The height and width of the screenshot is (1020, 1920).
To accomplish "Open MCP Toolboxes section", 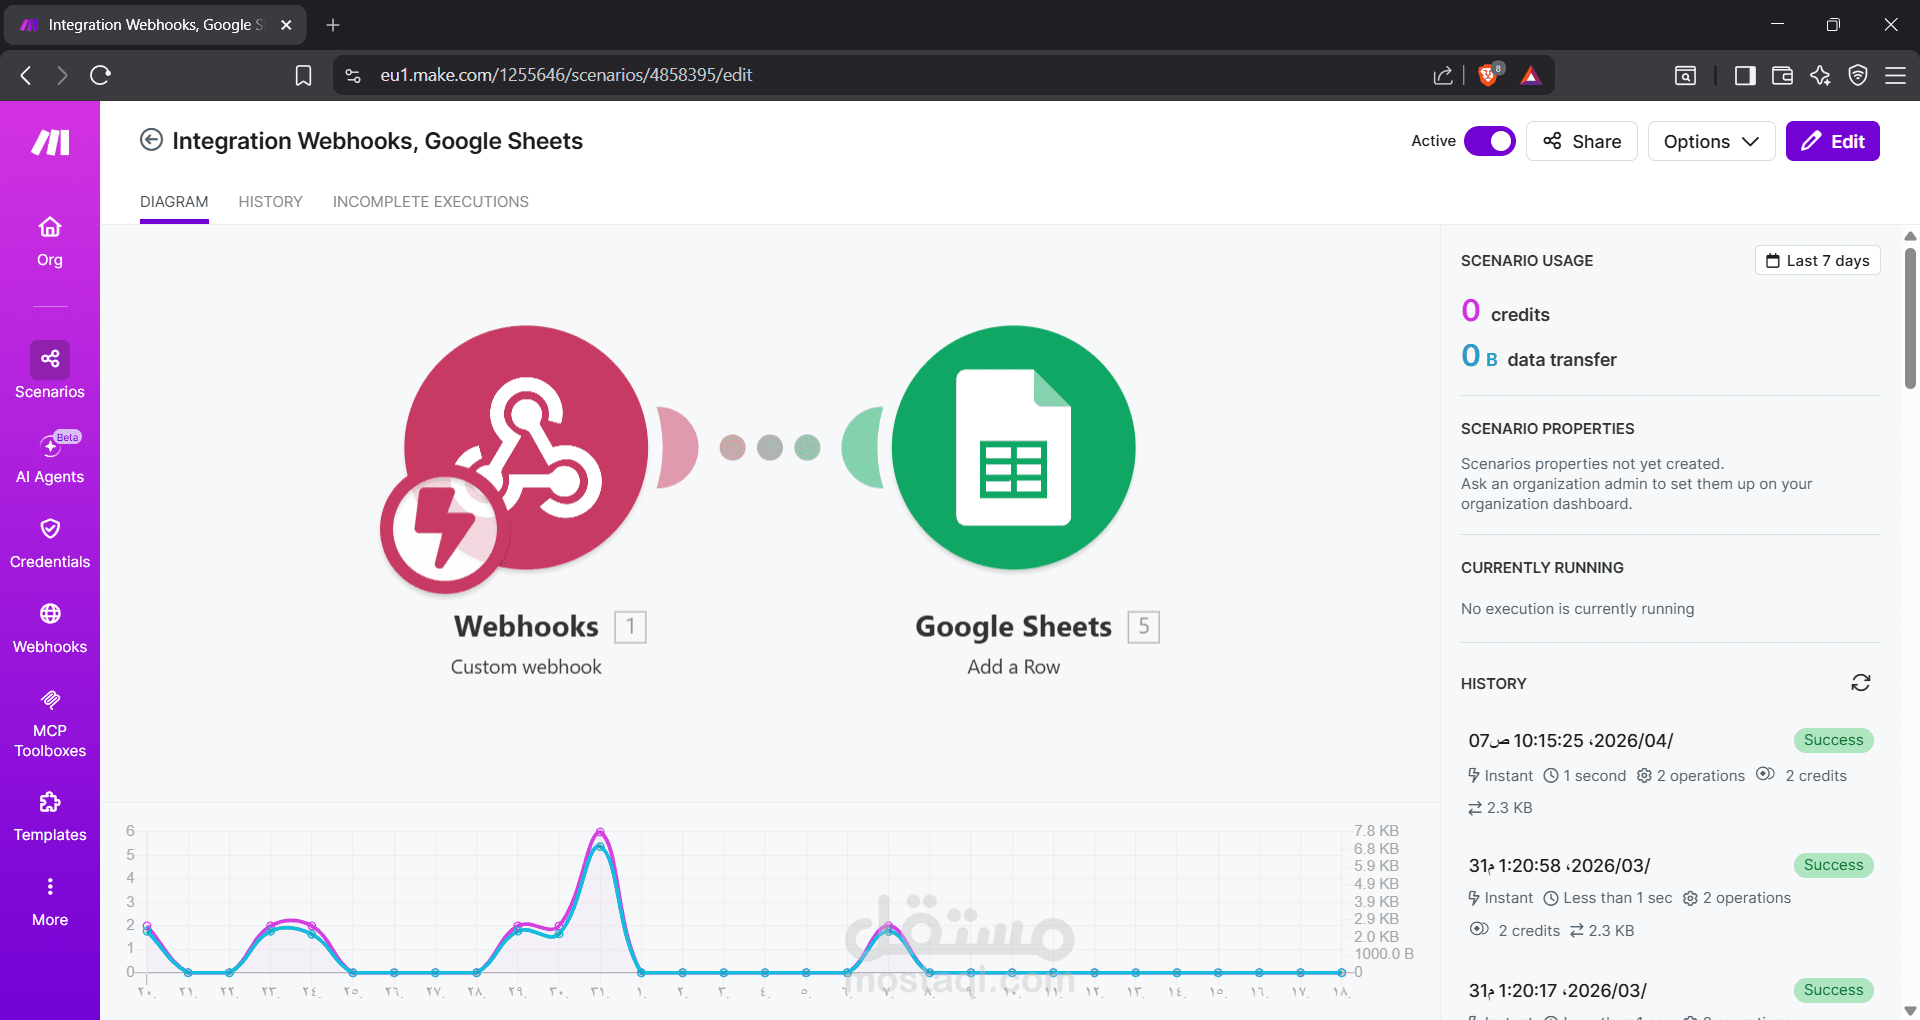I will point(50,724).
